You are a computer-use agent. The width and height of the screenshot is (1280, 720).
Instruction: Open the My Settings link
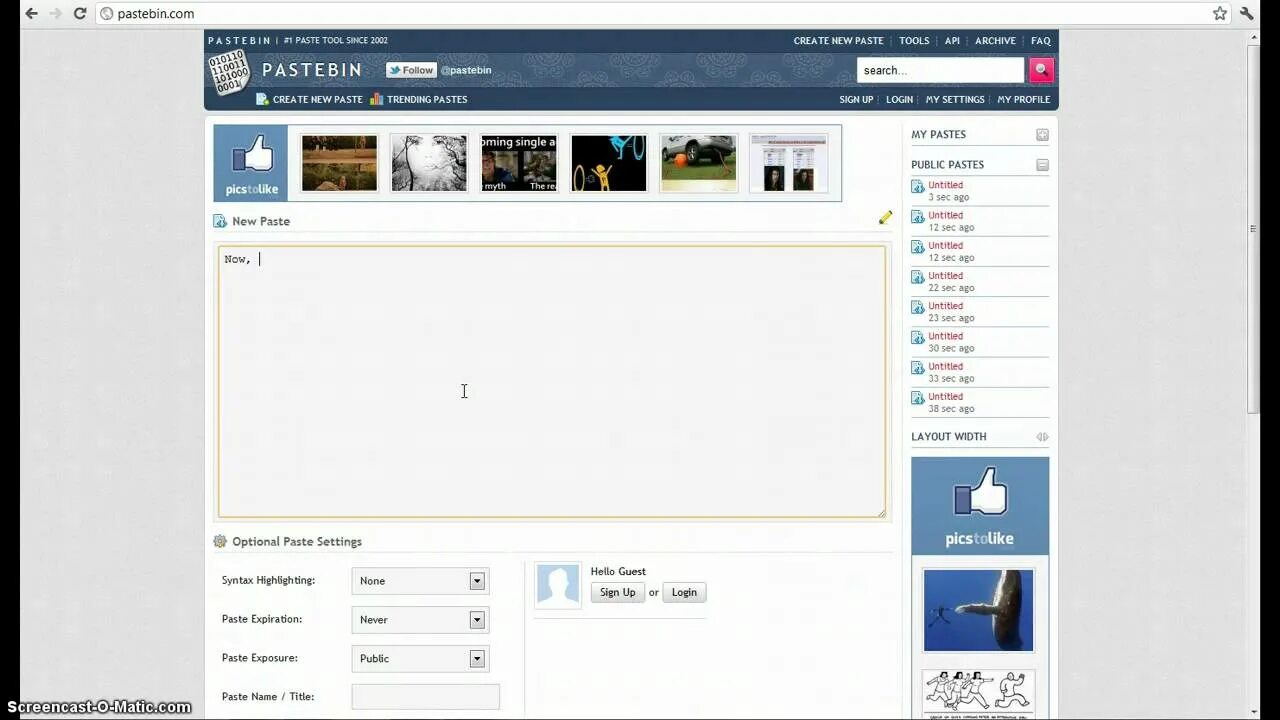[955, 100]
